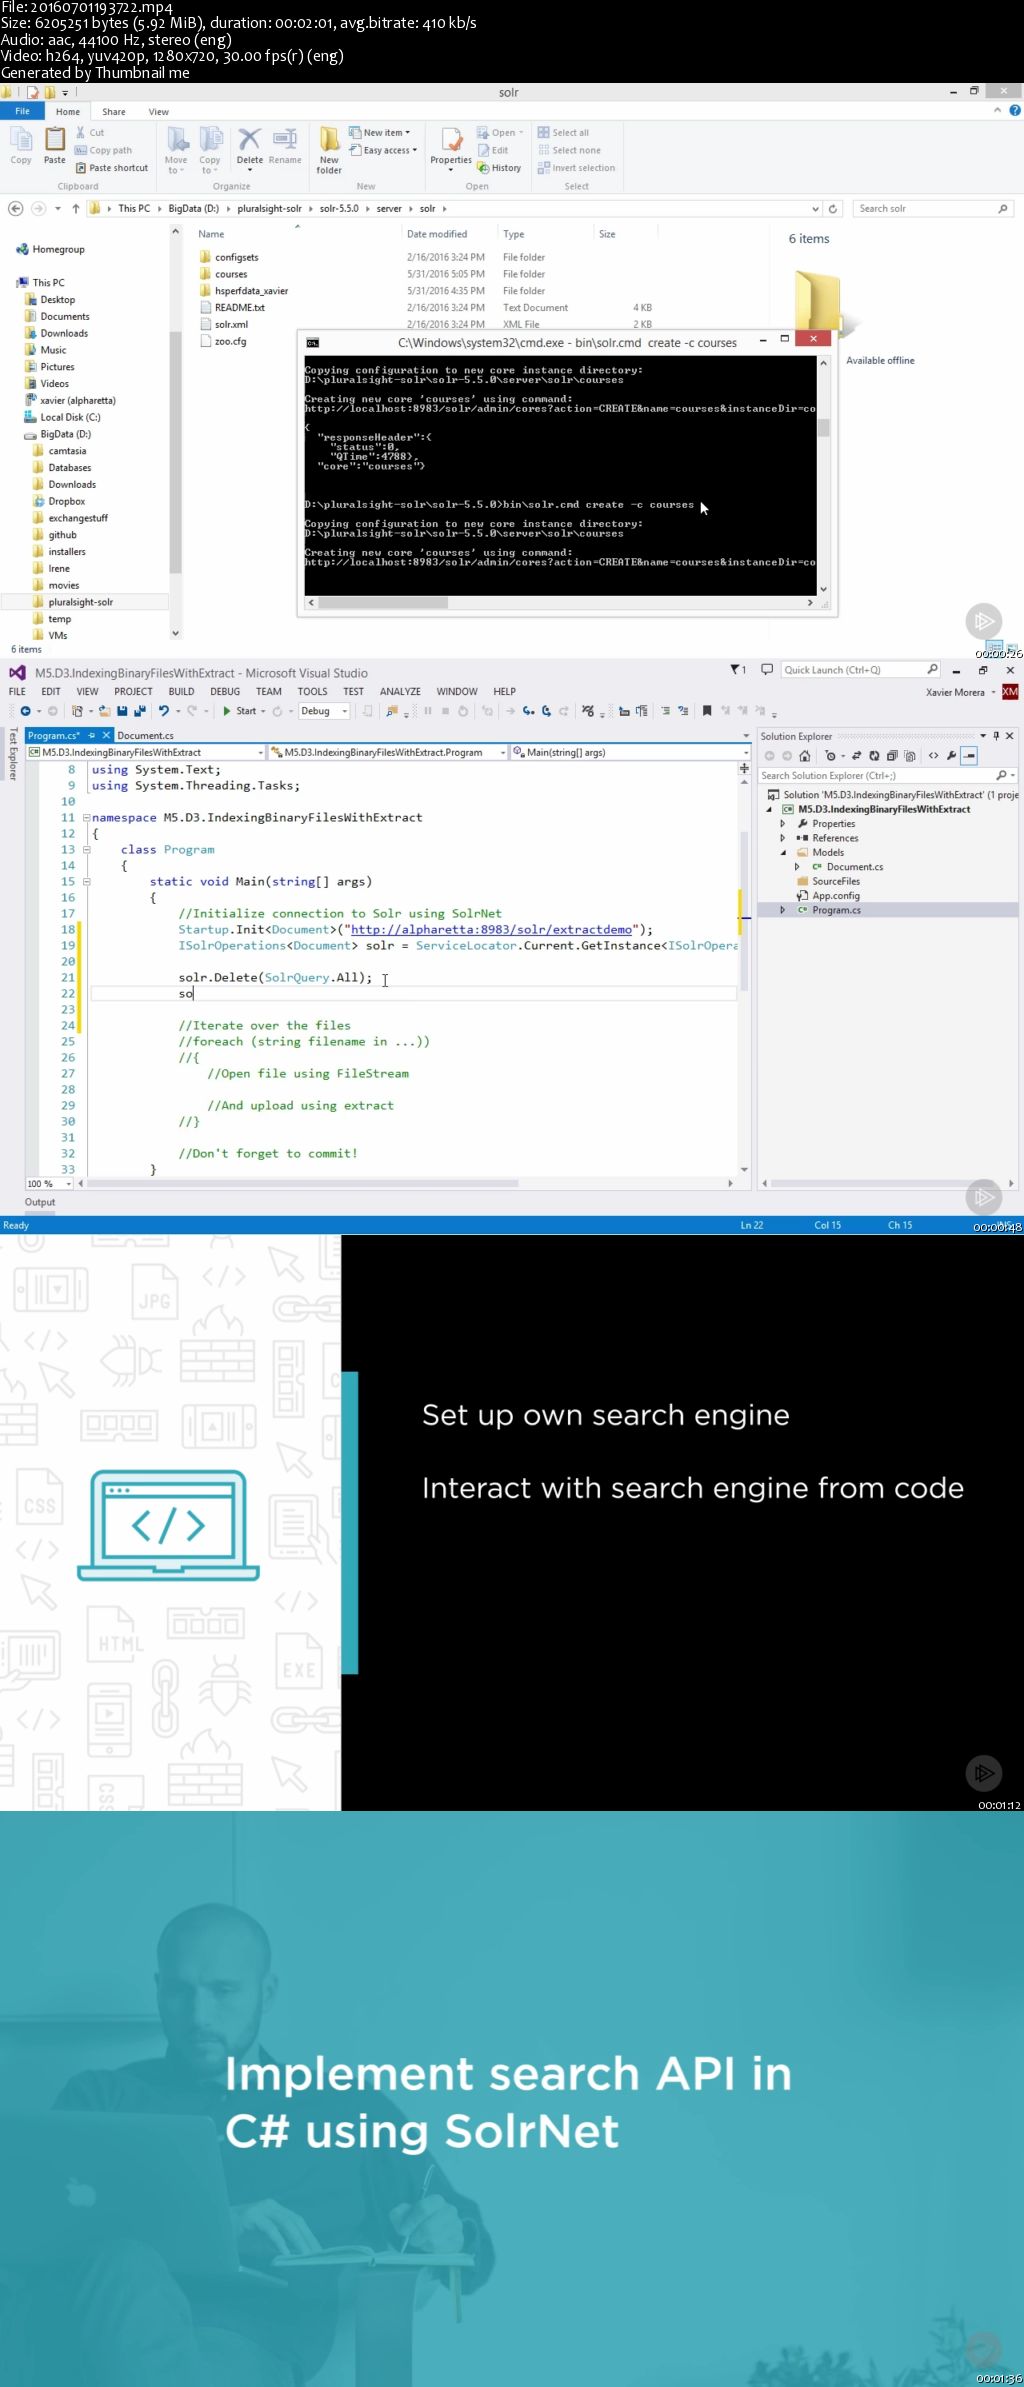
Task: Click pluralsight-solr in address breadcrumb
Action: (x=269, y=208)
